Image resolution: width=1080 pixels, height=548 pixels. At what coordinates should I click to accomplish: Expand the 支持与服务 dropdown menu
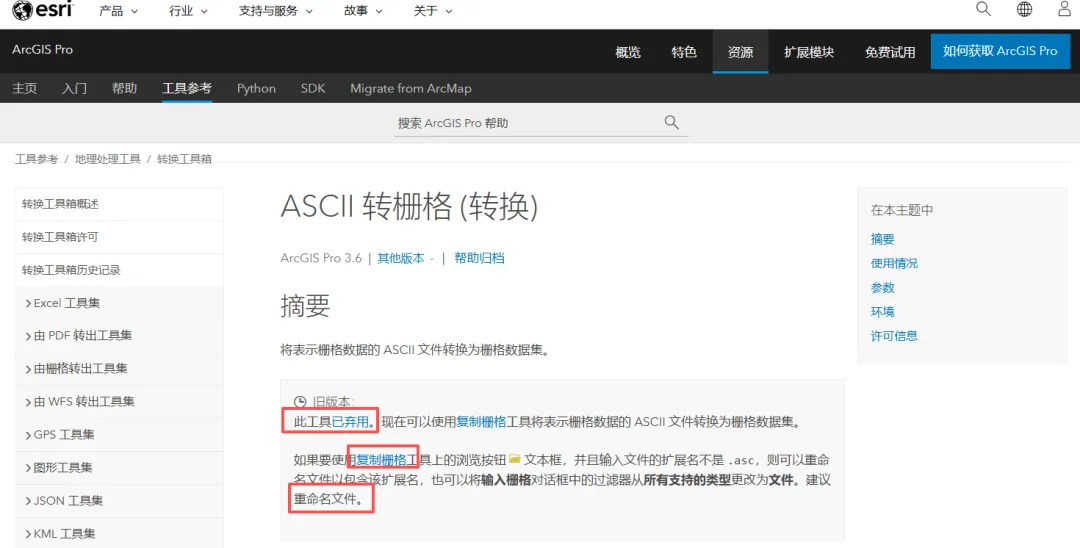coord(276,11)
